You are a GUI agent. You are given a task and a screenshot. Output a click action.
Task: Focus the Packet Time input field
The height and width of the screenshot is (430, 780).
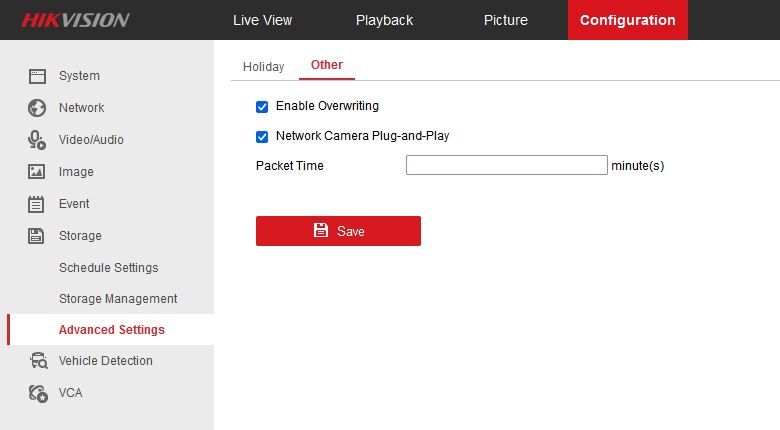(x=506, y=166)
